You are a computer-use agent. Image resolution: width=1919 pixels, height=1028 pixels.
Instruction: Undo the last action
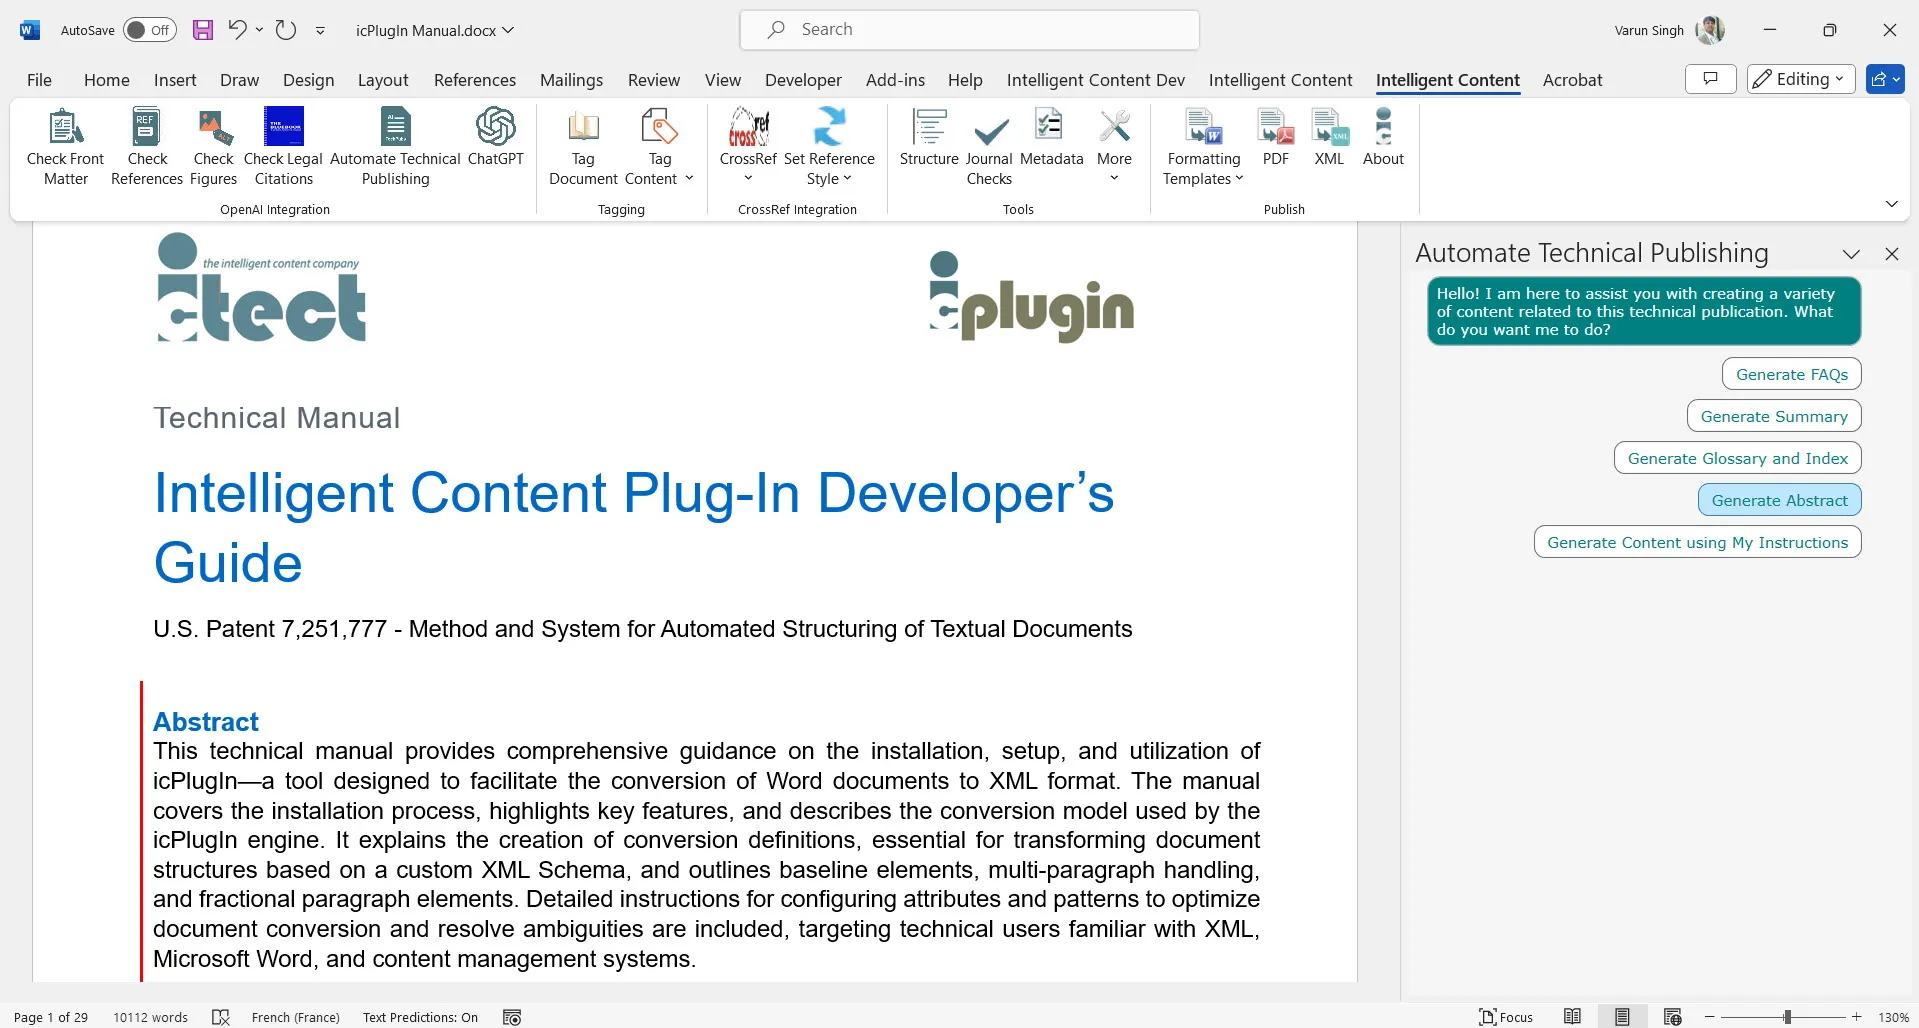(x=237, y=30)
